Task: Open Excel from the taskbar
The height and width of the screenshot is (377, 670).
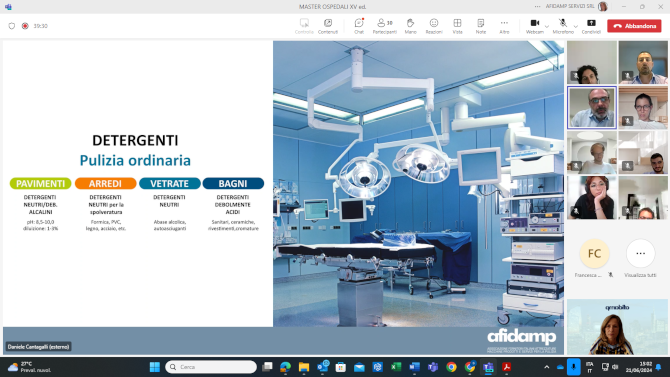Action: (396, 367)
